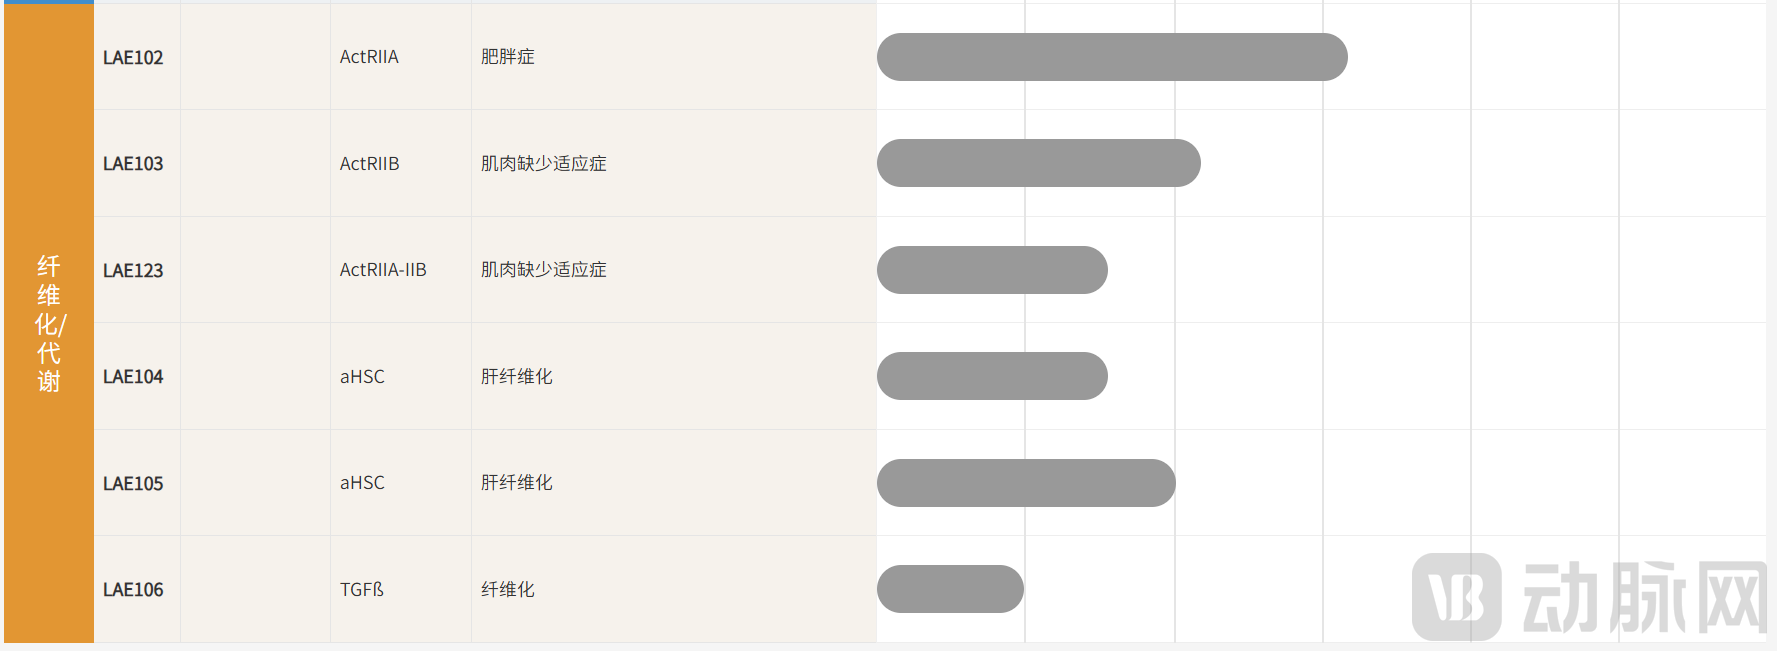The image size is (1777, 651).
Task: Select the LAE105 pipeline code
Action: (x=133, y=484)
